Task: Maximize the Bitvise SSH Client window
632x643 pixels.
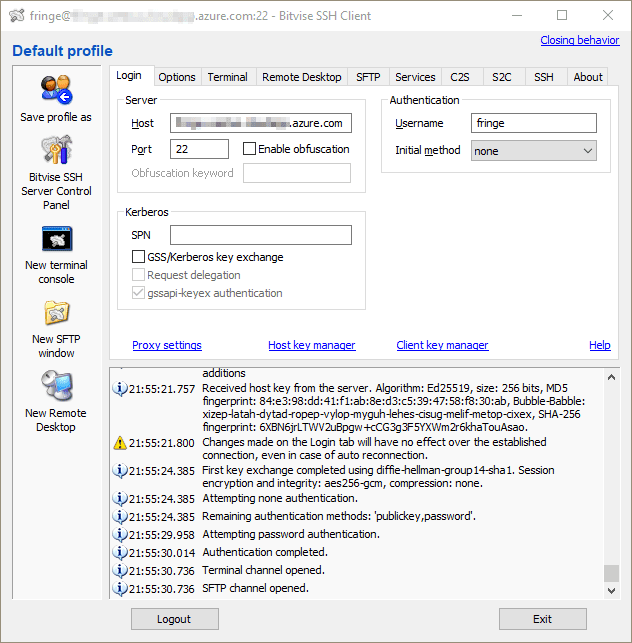Action: pos(562,16)
